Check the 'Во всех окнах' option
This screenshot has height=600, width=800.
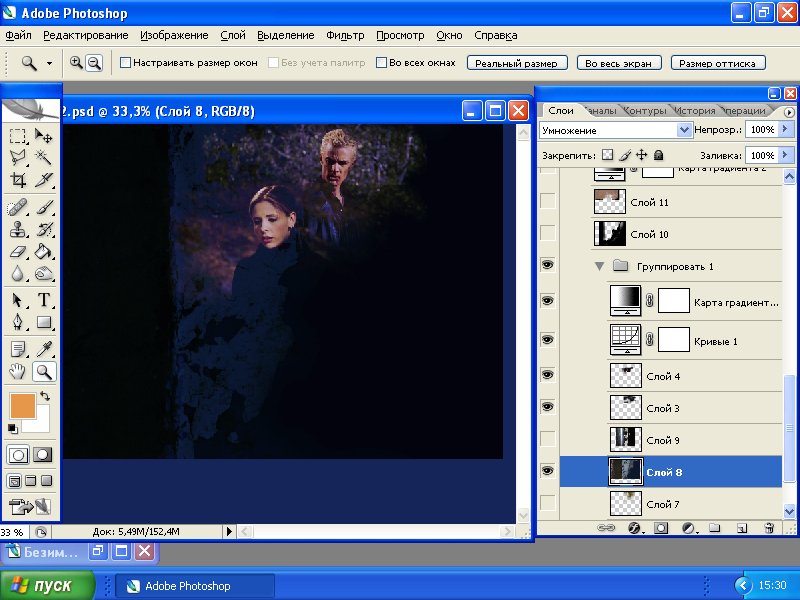click(381, 63)
